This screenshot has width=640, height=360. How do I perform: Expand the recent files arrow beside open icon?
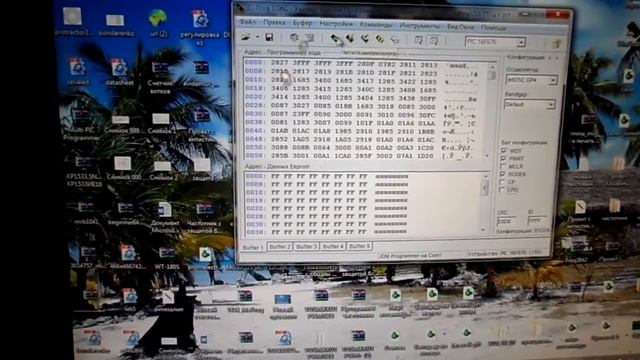coord(257,37)
